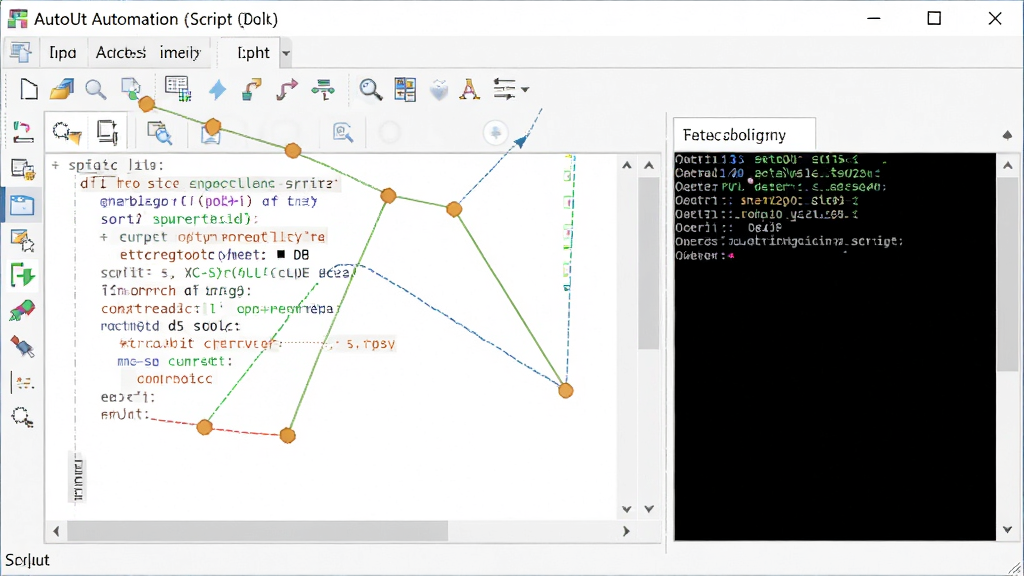Click the app icon left of Ipa menu
This screenshot has height=576, width=1024.
pyautogui.click(x=20, y=52)
